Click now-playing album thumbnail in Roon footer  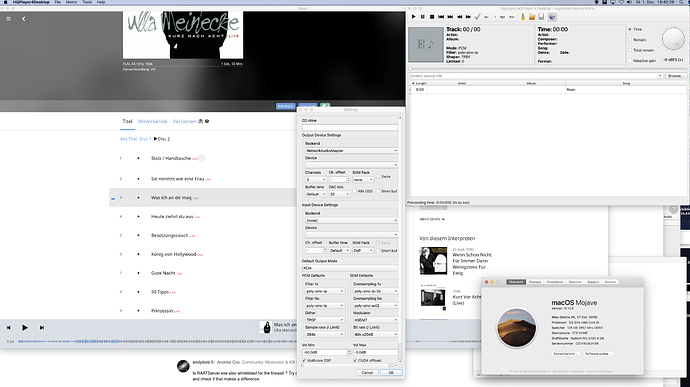(267, 327)
